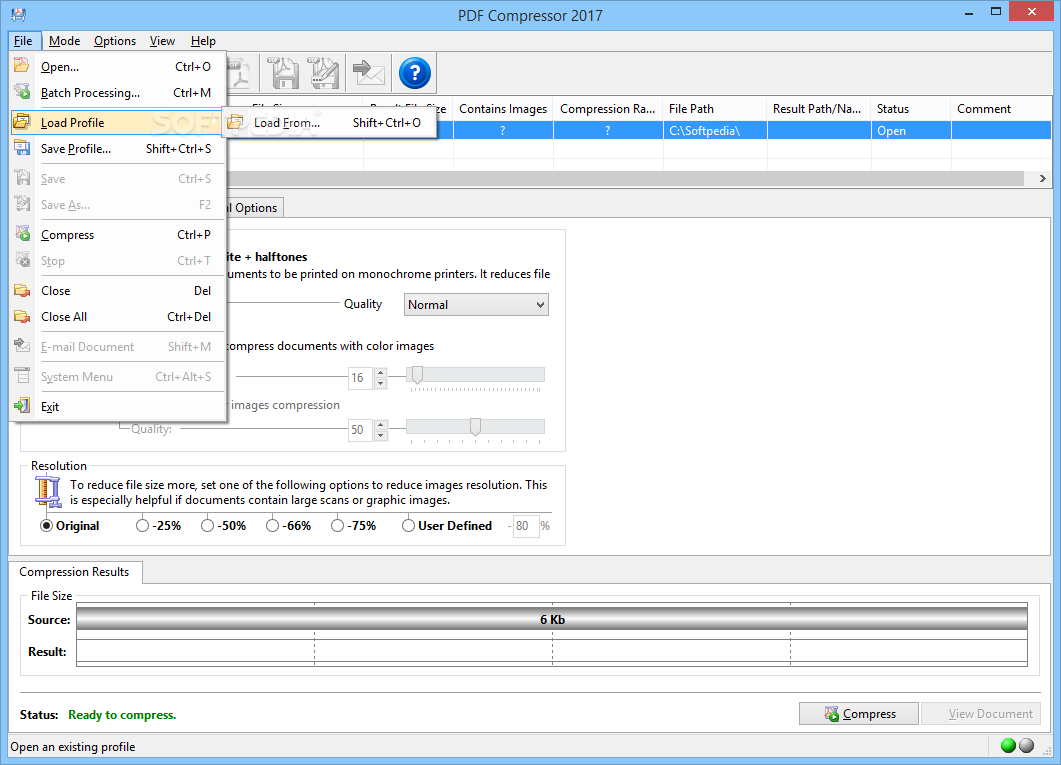Open the Mode menu

[64, 41]
